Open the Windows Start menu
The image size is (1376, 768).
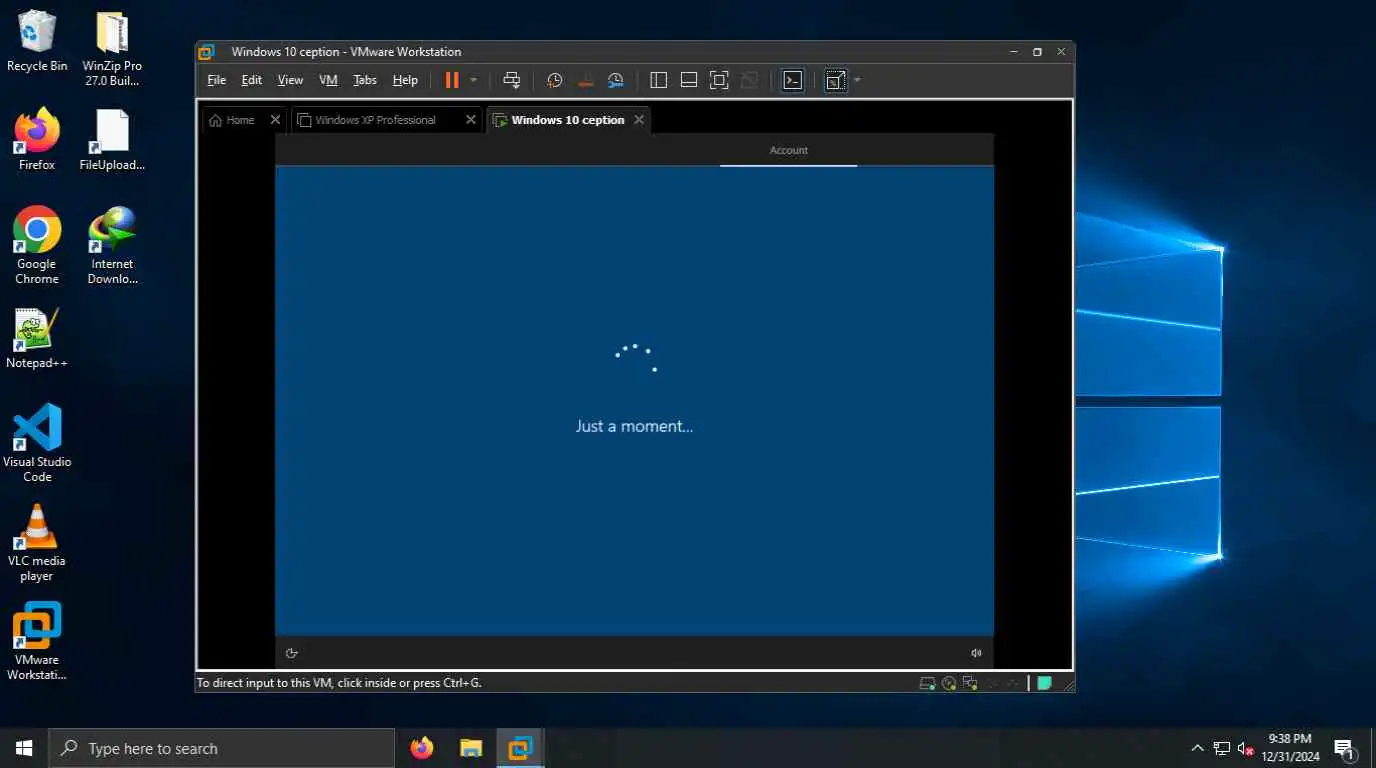tap(24, 748)
